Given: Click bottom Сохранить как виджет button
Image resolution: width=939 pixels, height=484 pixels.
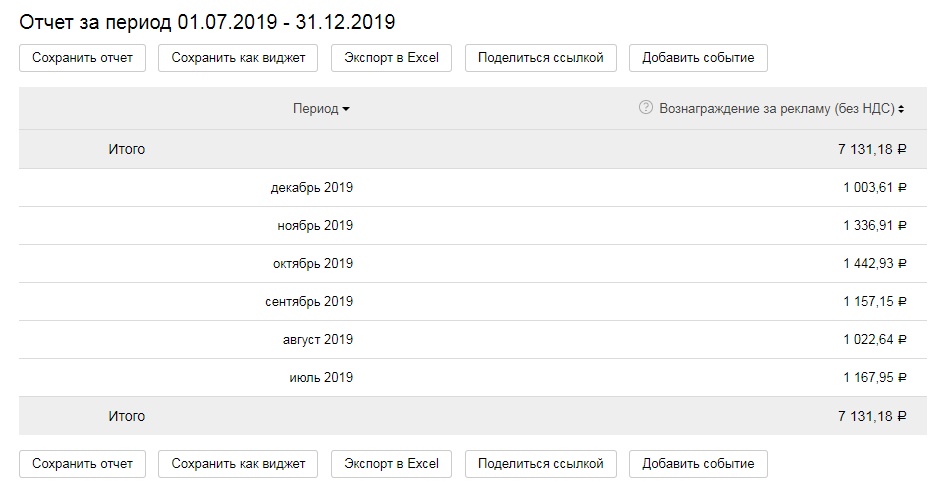Looking at the screenshot, I should click(238, 464).
